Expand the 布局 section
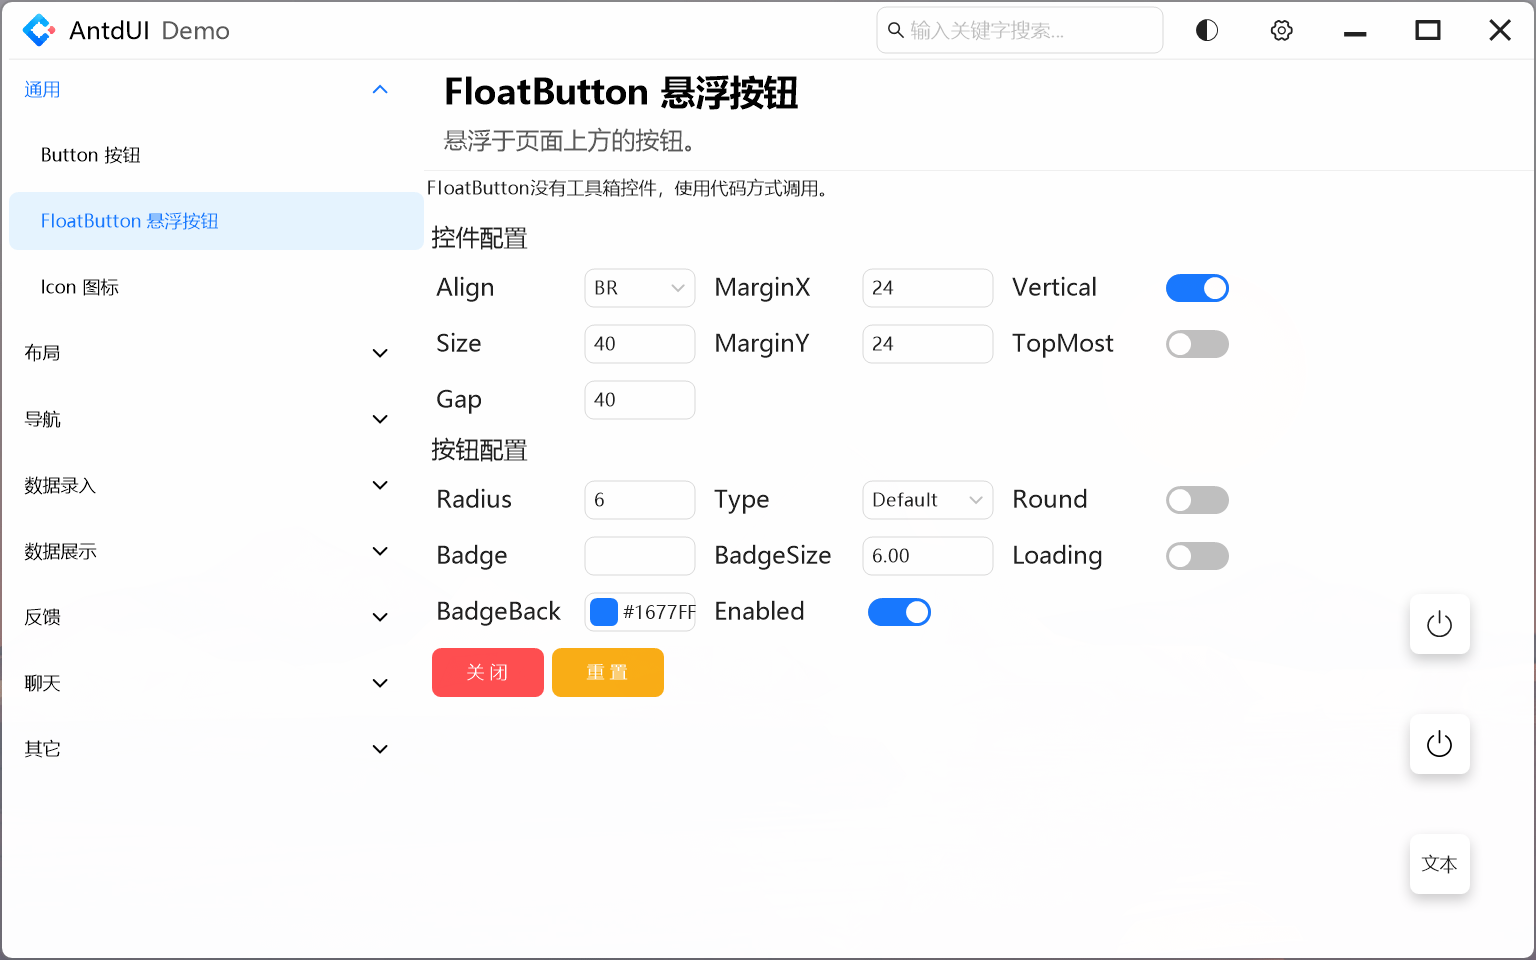The height and width of the screenshot is (960, 1536). (207, 352)
